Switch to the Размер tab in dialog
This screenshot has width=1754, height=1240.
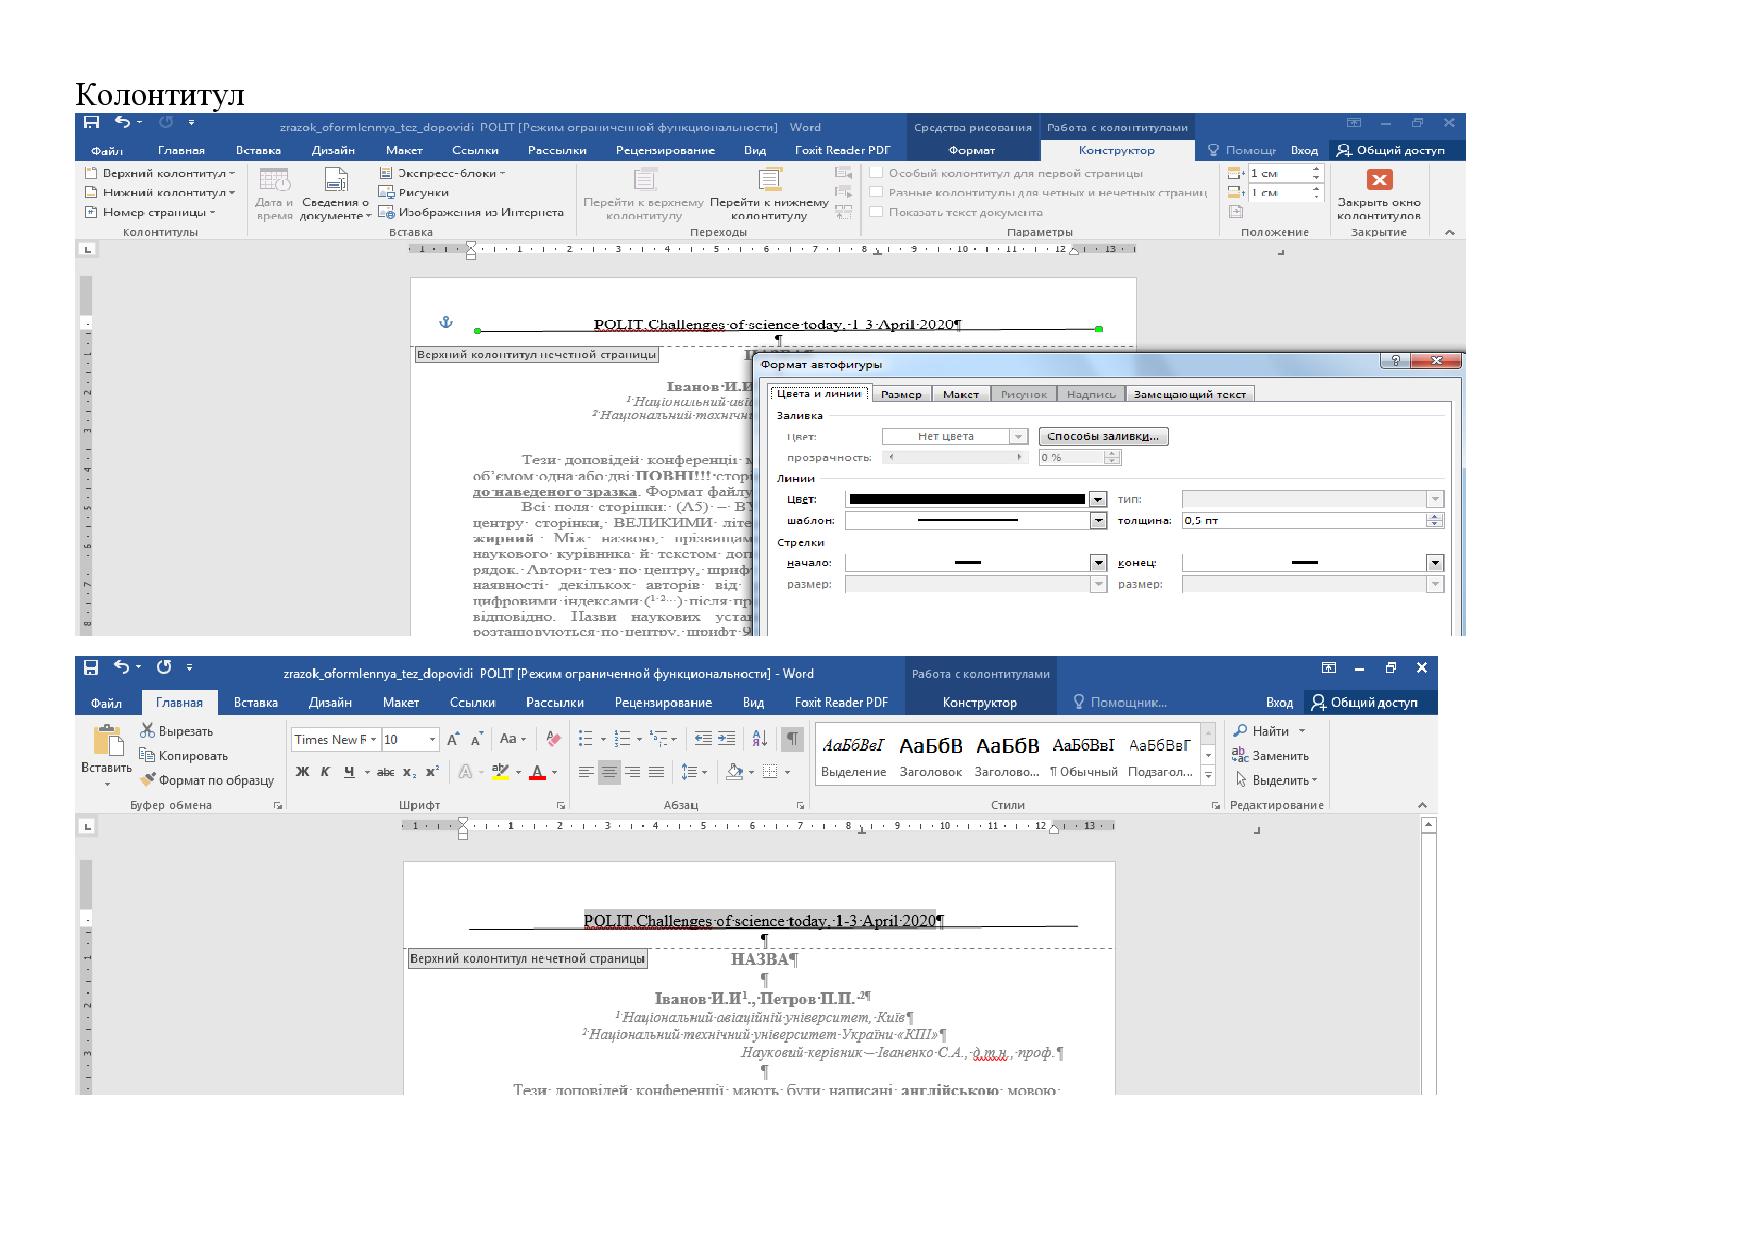901,394
